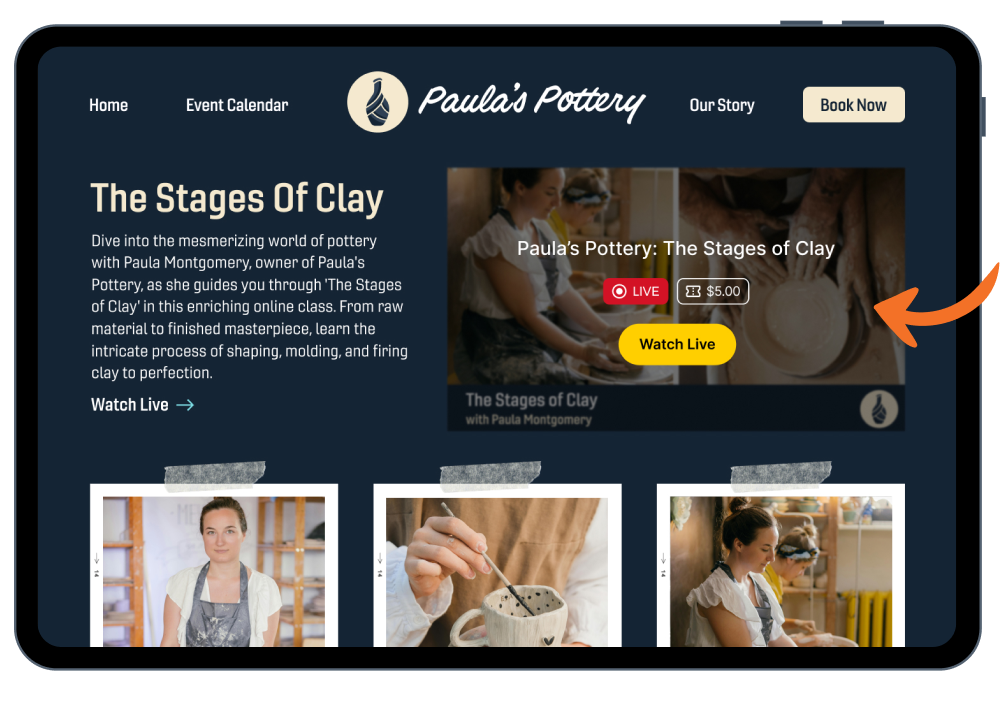The image size is (1000, 702).
Task: Click the red LIVE badge icon
Action: coord(619,291)
